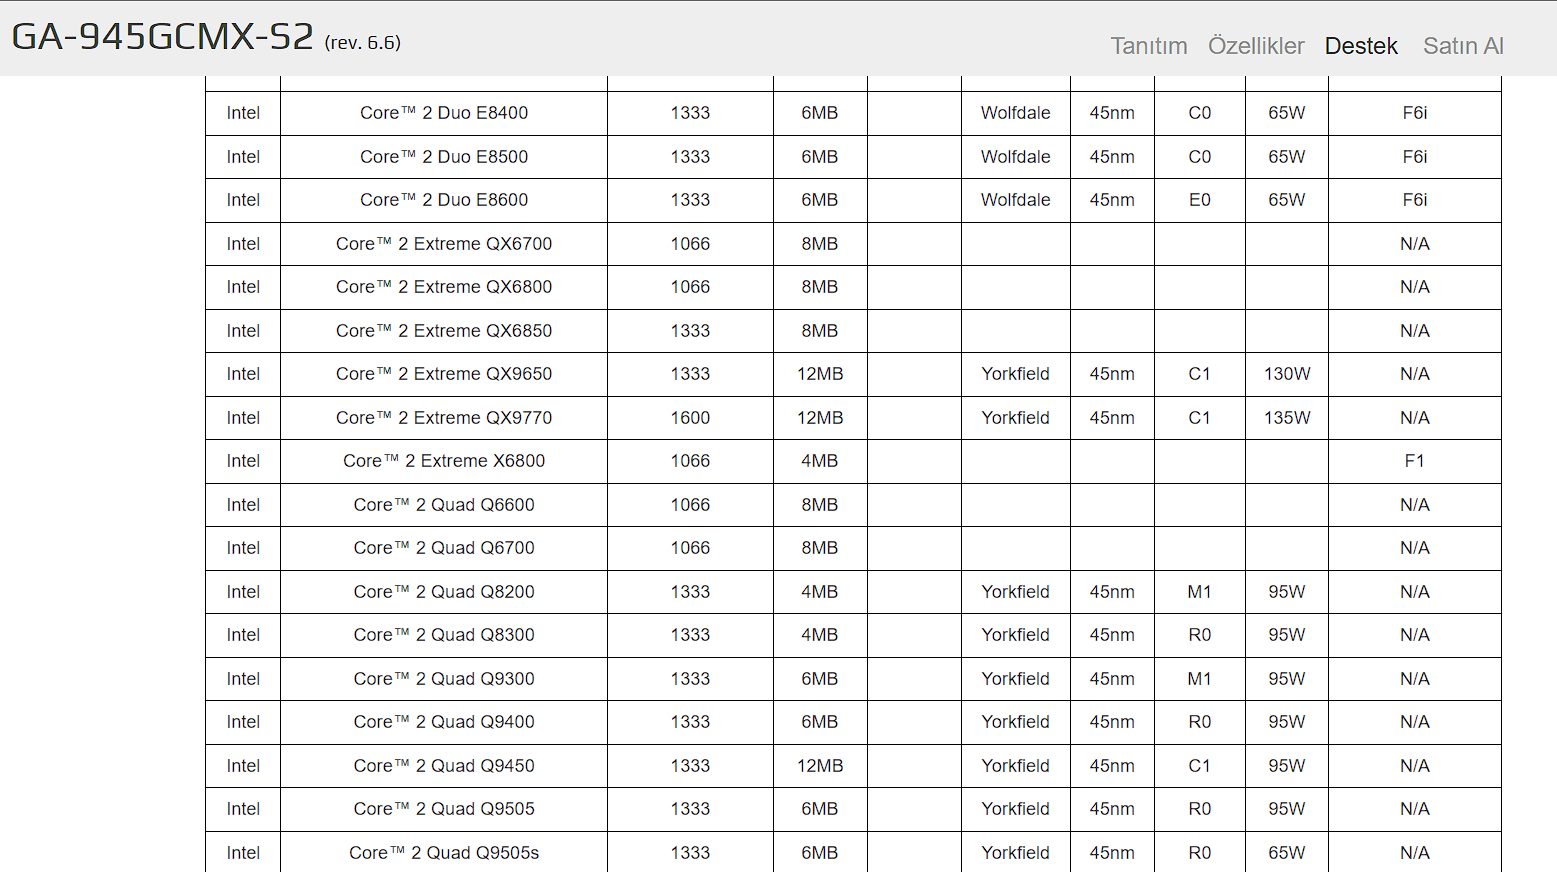
Task: Select M1 stepping in Quad Q9300 row
Action: [1200, 679]
